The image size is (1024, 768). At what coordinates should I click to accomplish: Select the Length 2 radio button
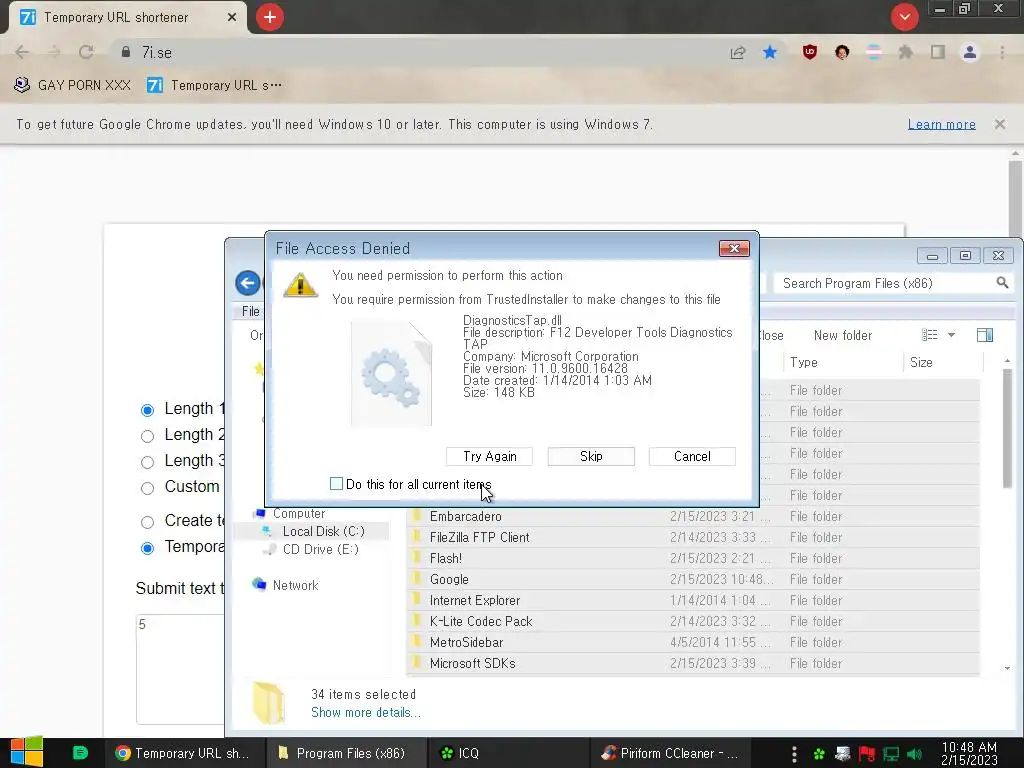[x=148, y=436]
